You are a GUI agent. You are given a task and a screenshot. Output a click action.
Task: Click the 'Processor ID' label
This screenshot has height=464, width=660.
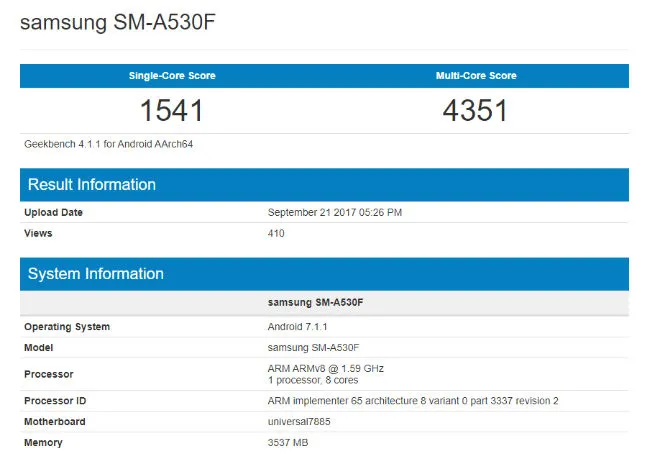(55, 401)
